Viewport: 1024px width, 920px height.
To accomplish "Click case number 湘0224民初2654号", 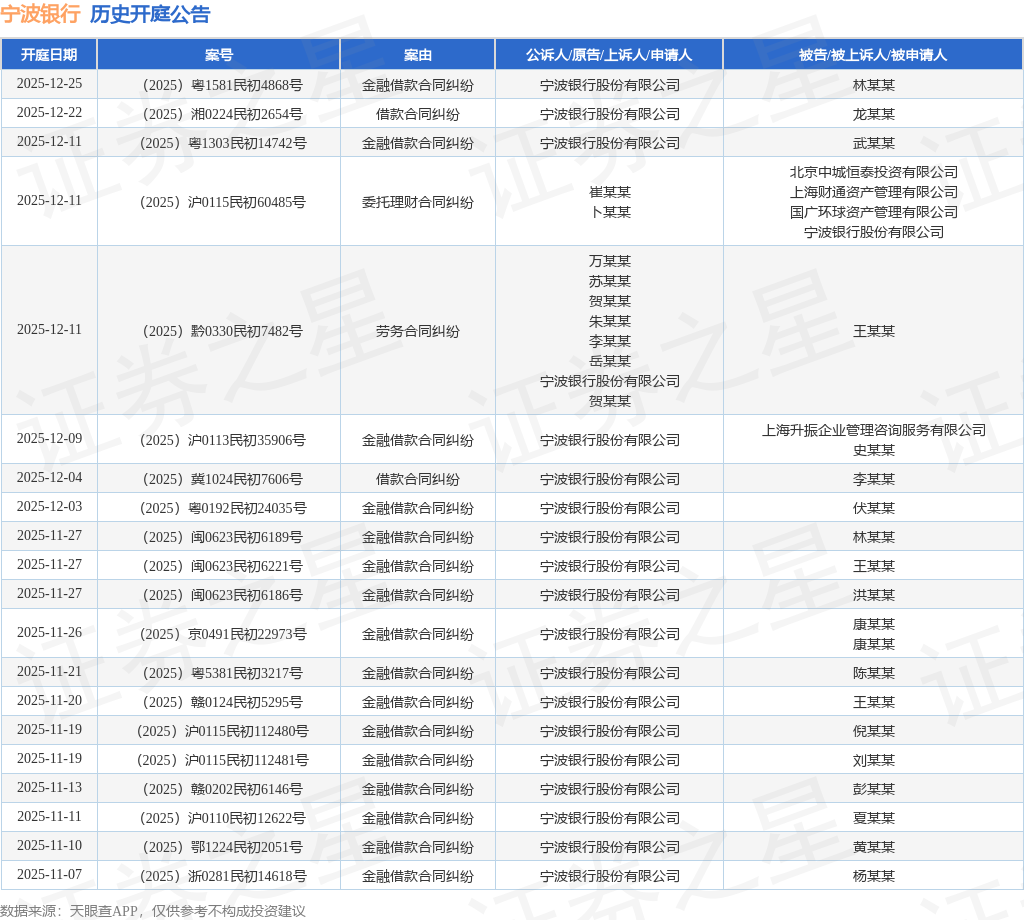I will [223, 114].
